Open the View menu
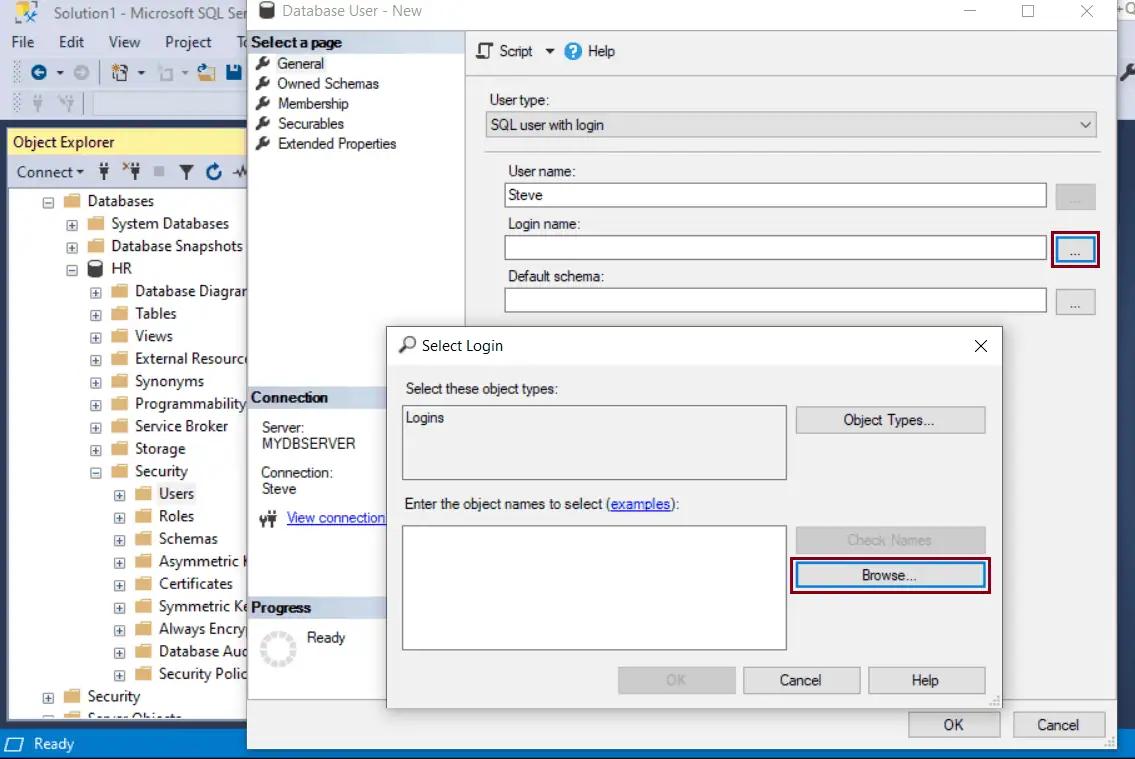1135x759 pixels. (124, 42)
